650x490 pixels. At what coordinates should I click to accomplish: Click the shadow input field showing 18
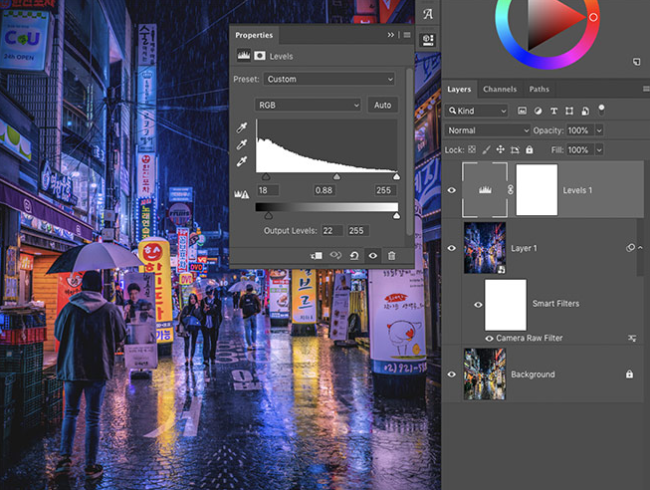point(268,190)
